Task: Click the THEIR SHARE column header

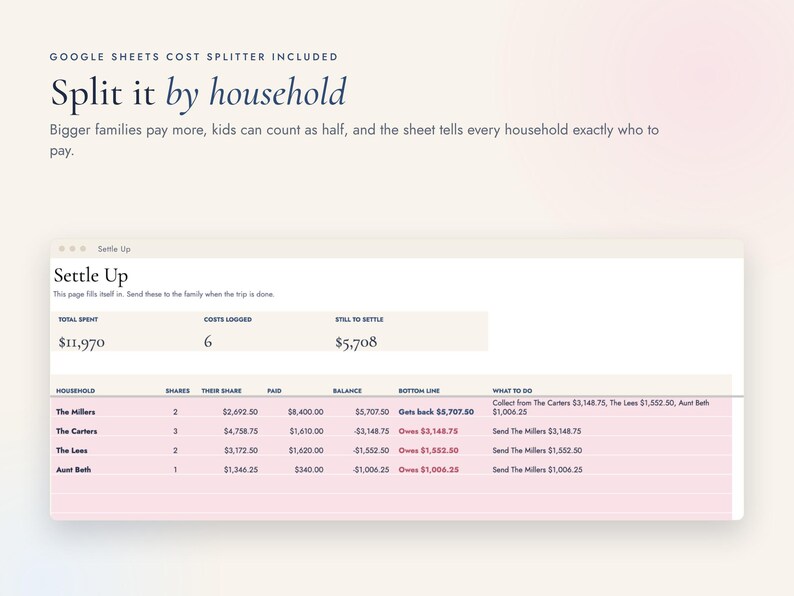Action: (x=221, y=391)
